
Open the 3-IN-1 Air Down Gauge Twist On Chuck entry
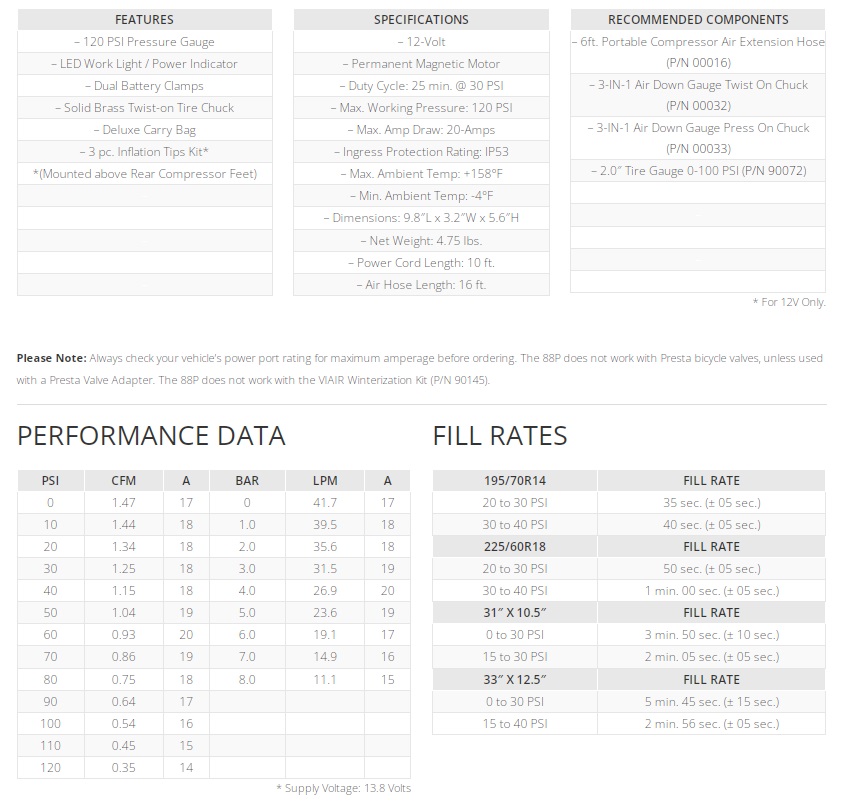pyautogui.click(x=698, y=95)
